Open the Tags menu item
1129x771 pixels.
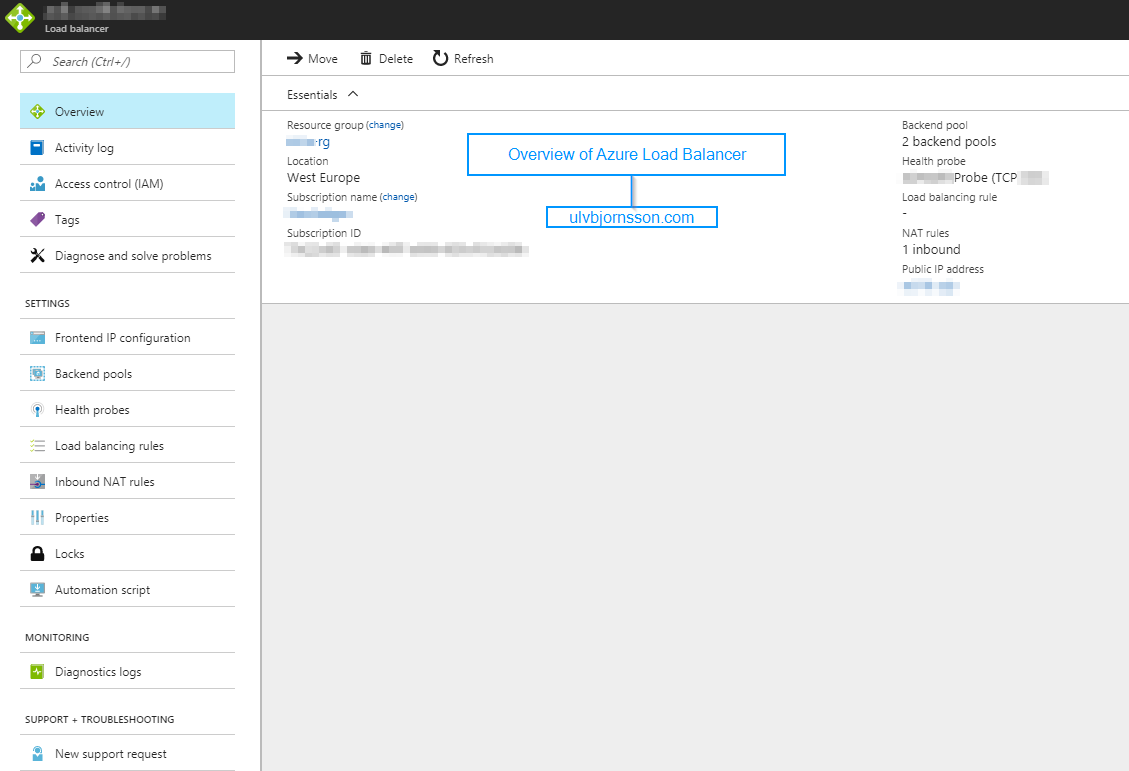127,220
